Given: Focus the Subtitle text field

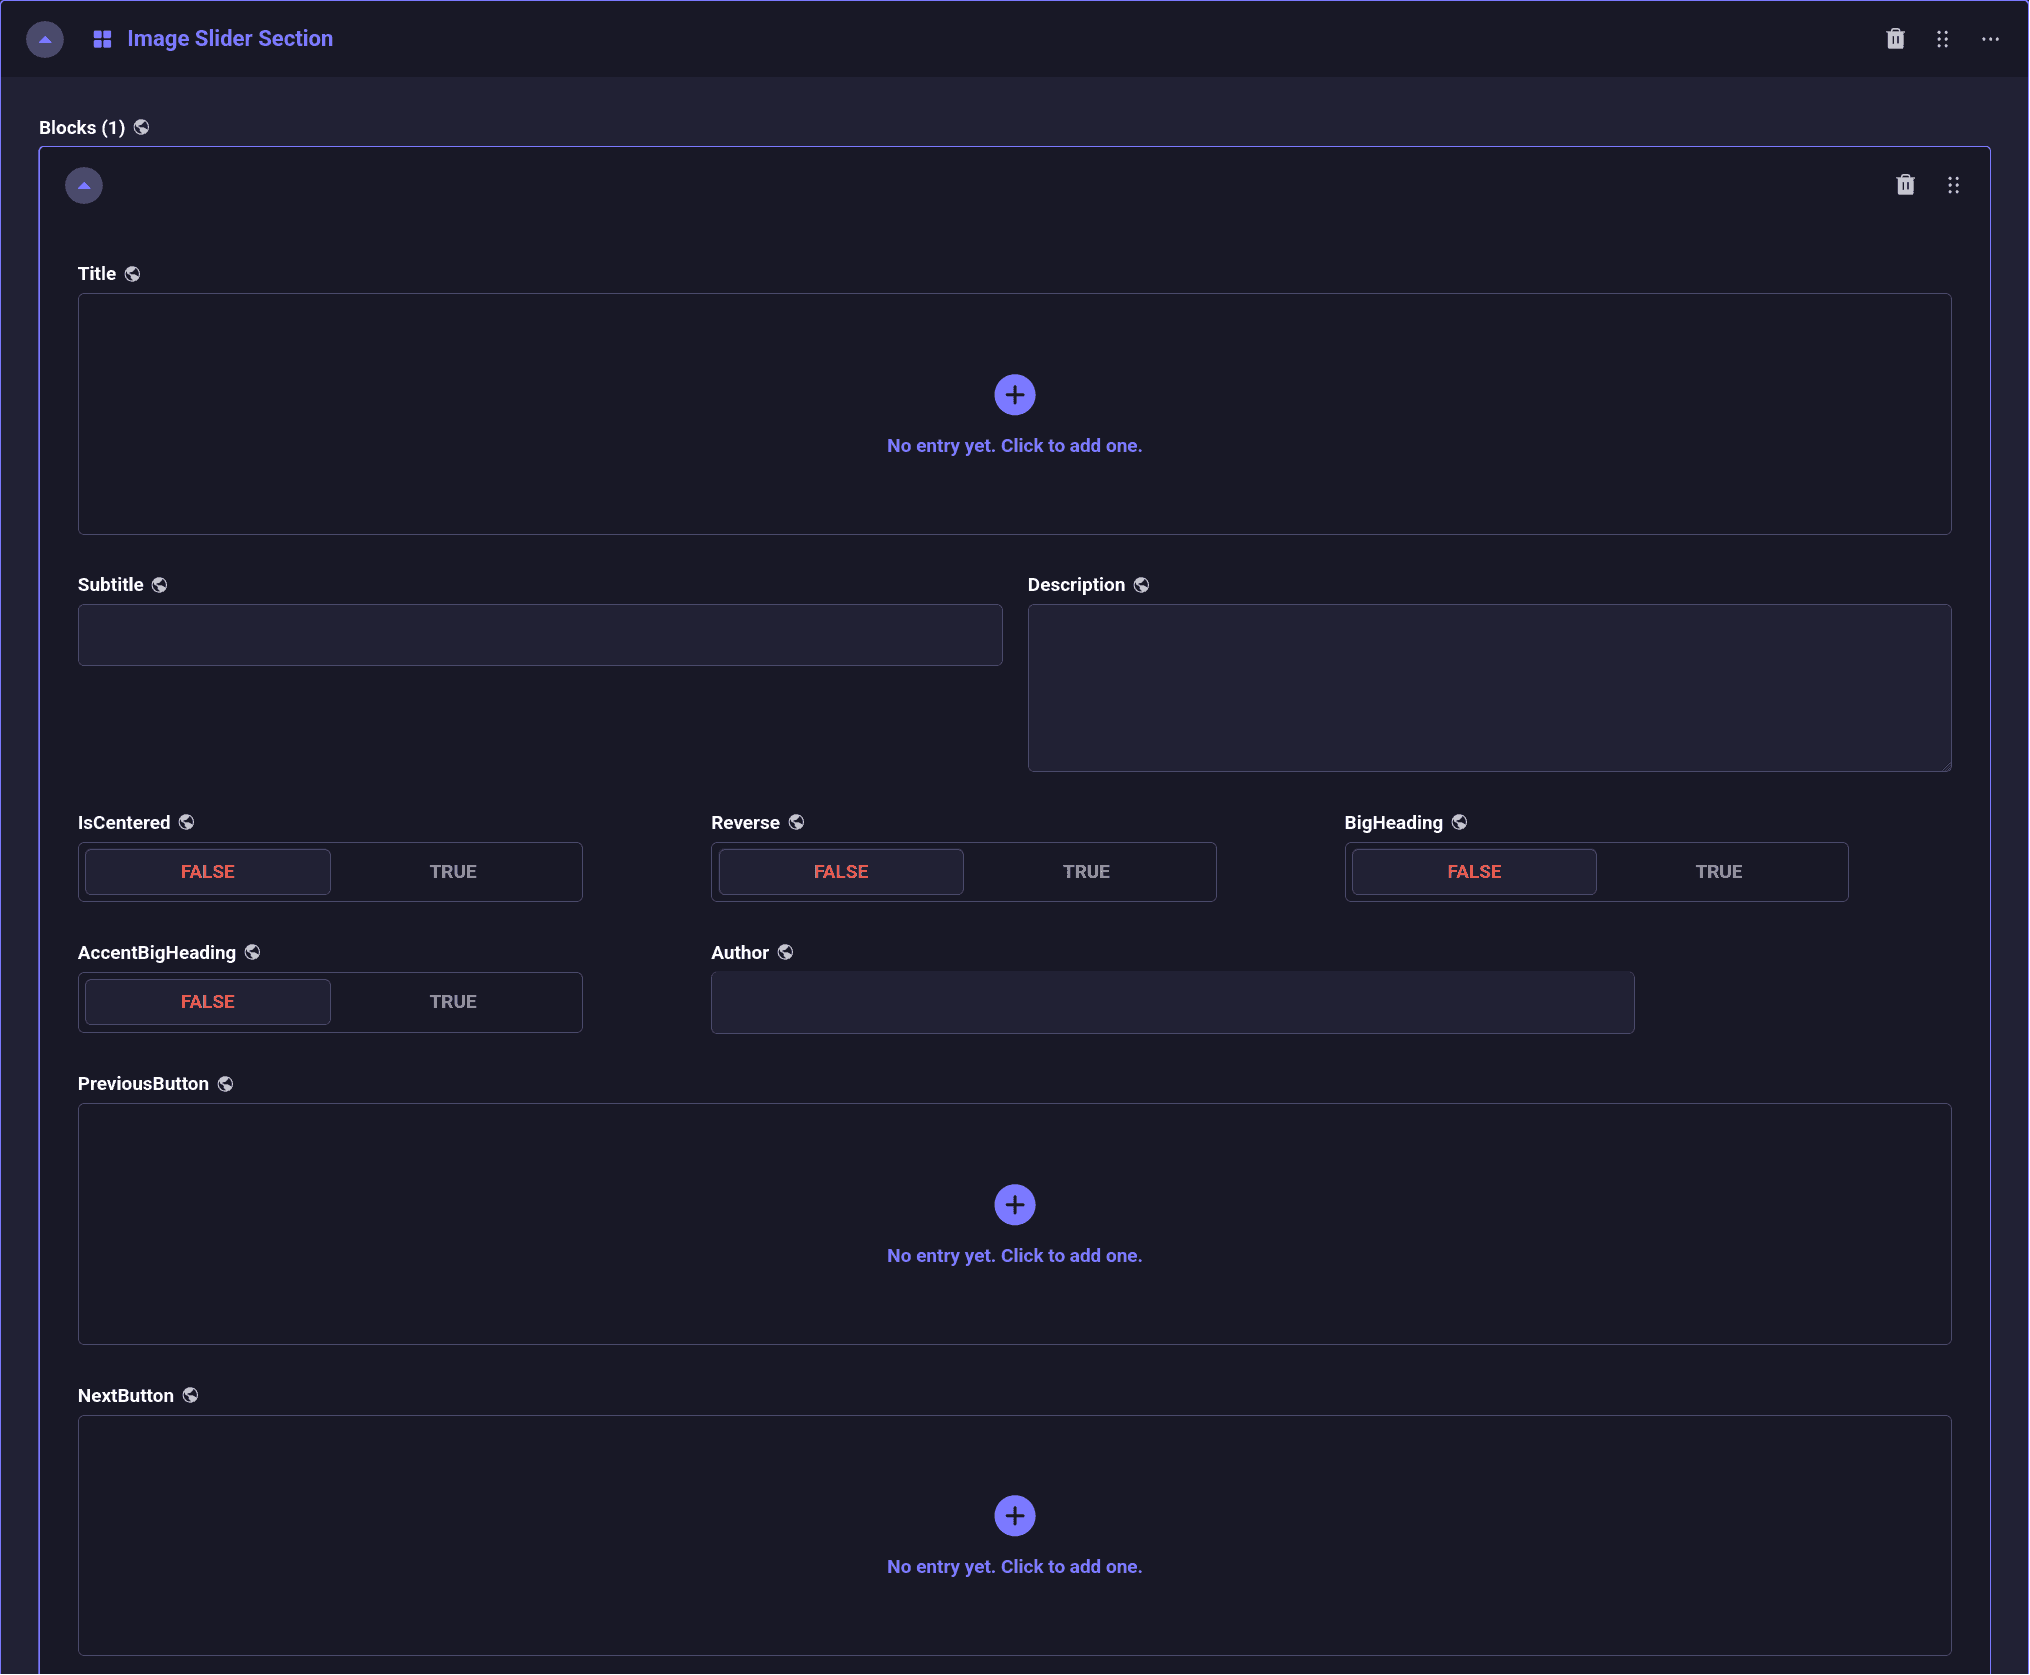Looking at the screenshot, I should (x=540, y=635).
